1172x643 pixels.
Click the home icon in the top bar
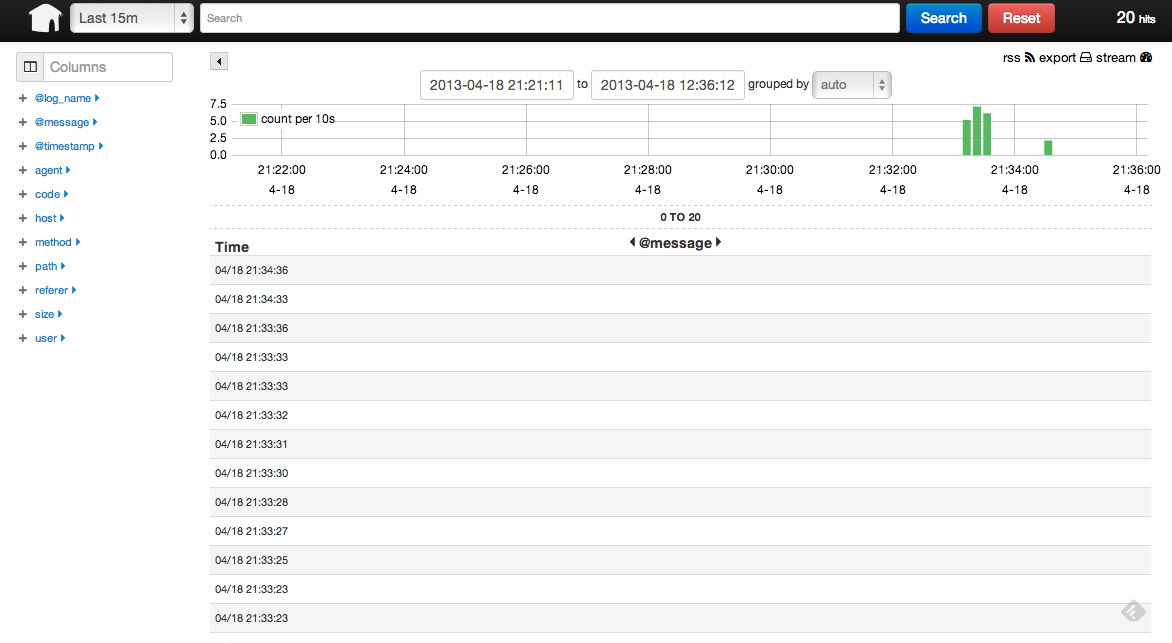click(x=44, y=17)
